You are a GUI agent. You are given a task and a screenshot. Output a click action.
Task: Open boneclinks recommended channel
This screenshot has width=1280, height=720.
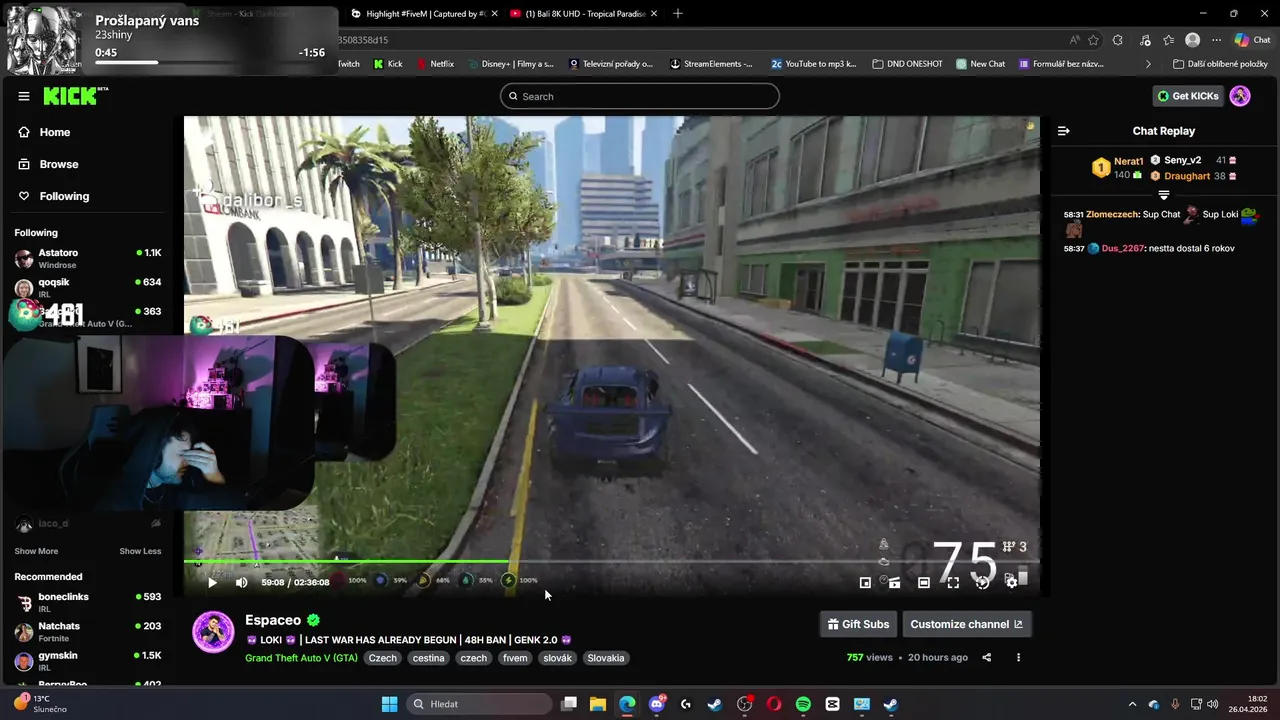click(x=88, y=602)
